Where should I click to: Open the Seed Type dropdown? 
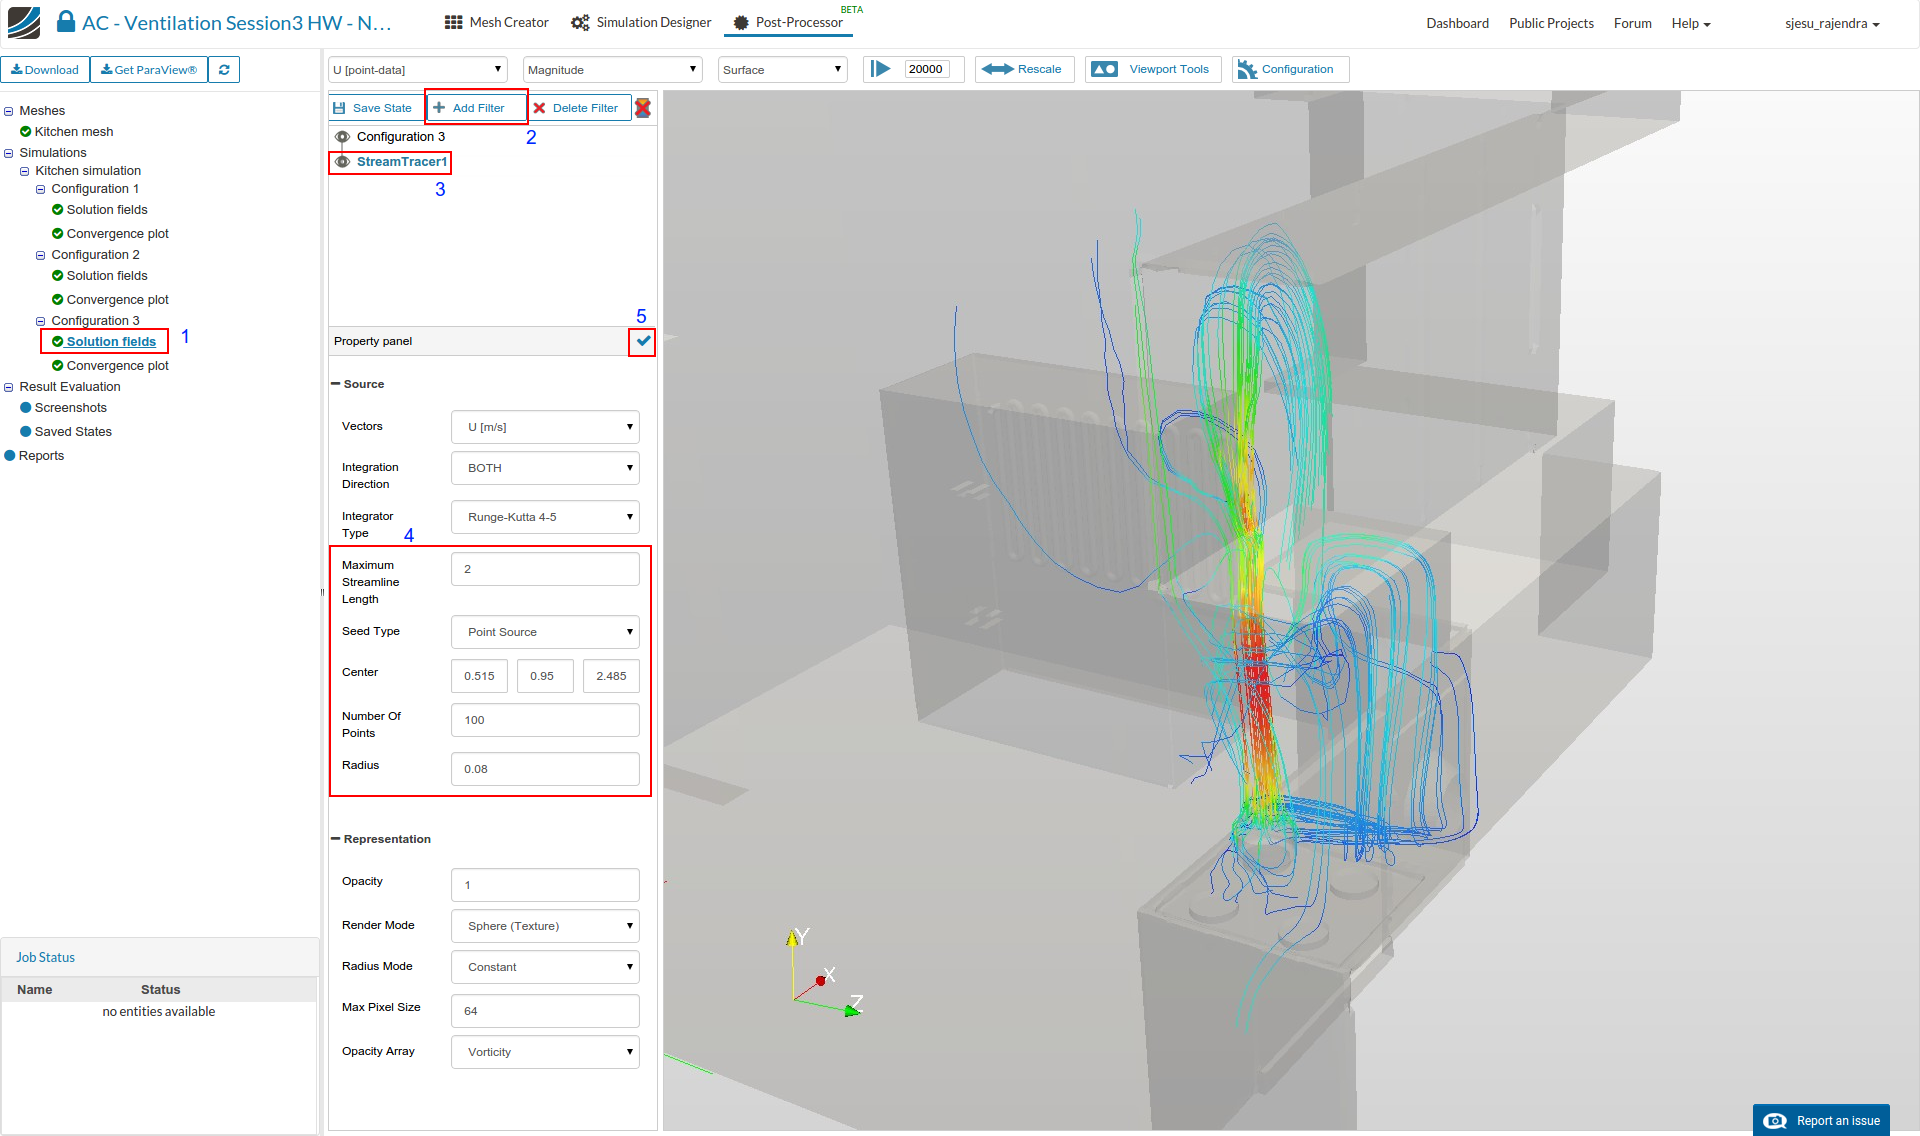(x=545, y=632)
